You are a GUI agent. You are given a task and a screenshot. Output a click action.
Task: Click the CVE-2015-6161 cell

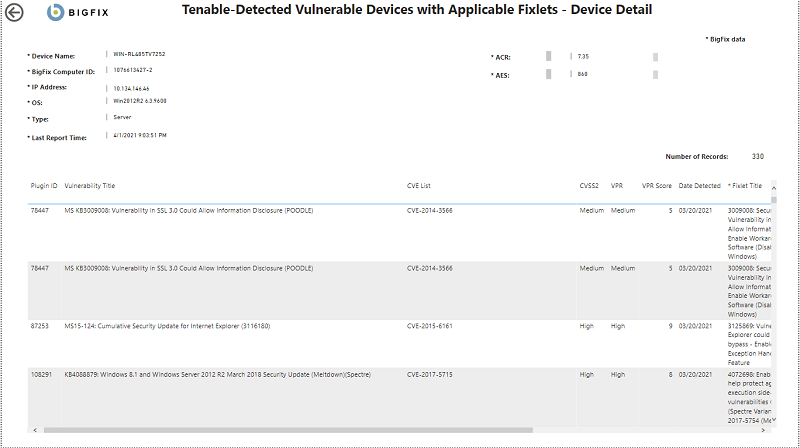coord(429,326)
